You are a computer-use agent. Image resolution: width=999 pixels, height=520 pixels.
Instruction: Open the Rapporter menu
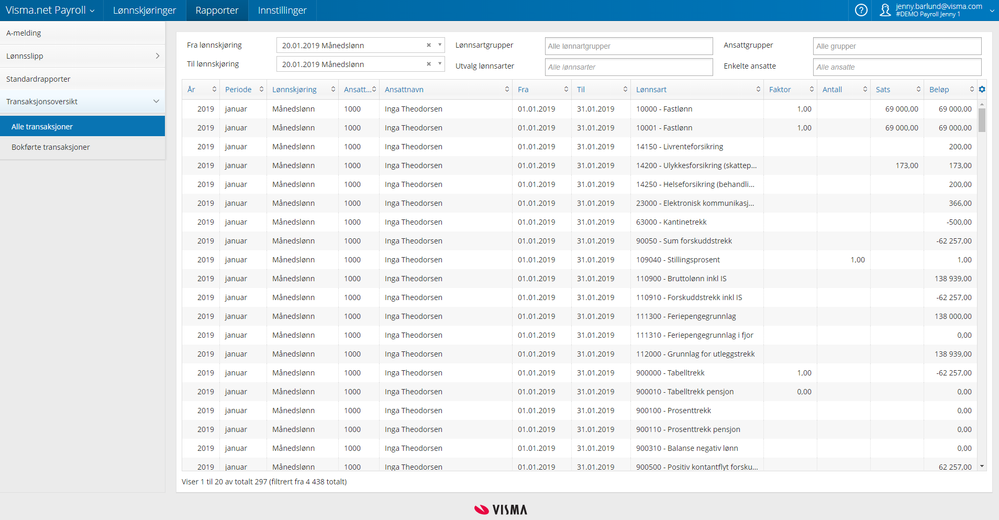(217, 10)
